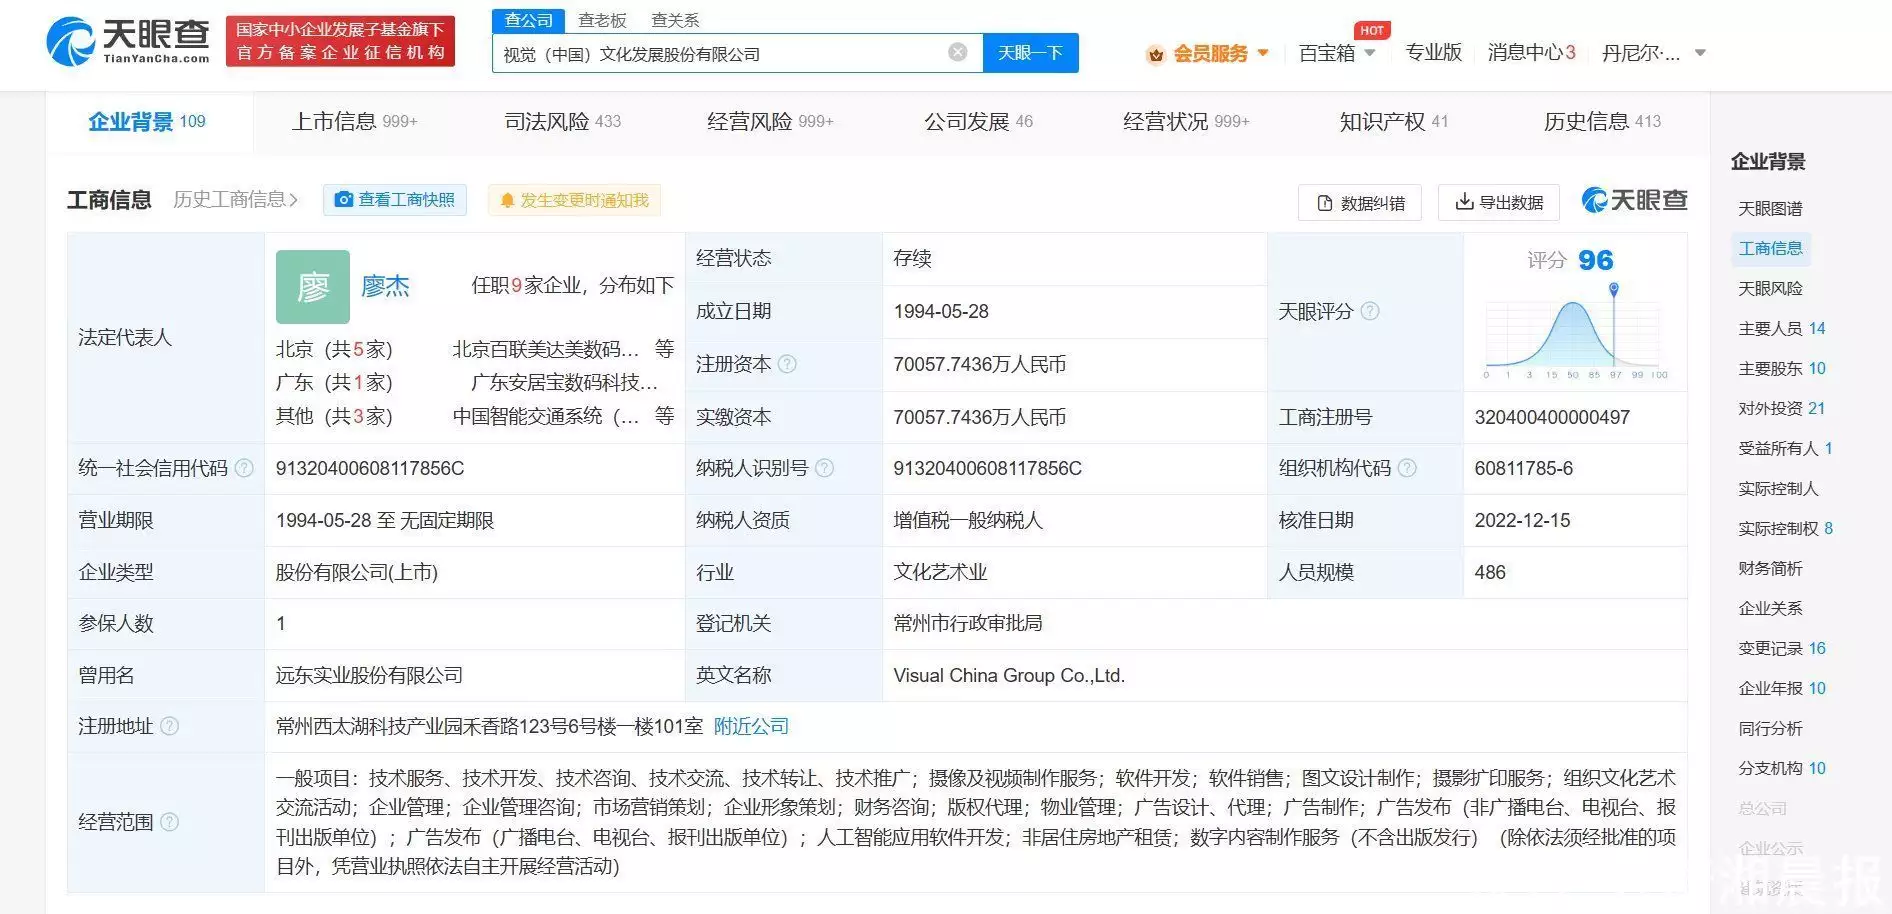Screen dimensions: 1892x914
Task: Expand the 百宝箱 dropdown
Action: pos(1336,53)
